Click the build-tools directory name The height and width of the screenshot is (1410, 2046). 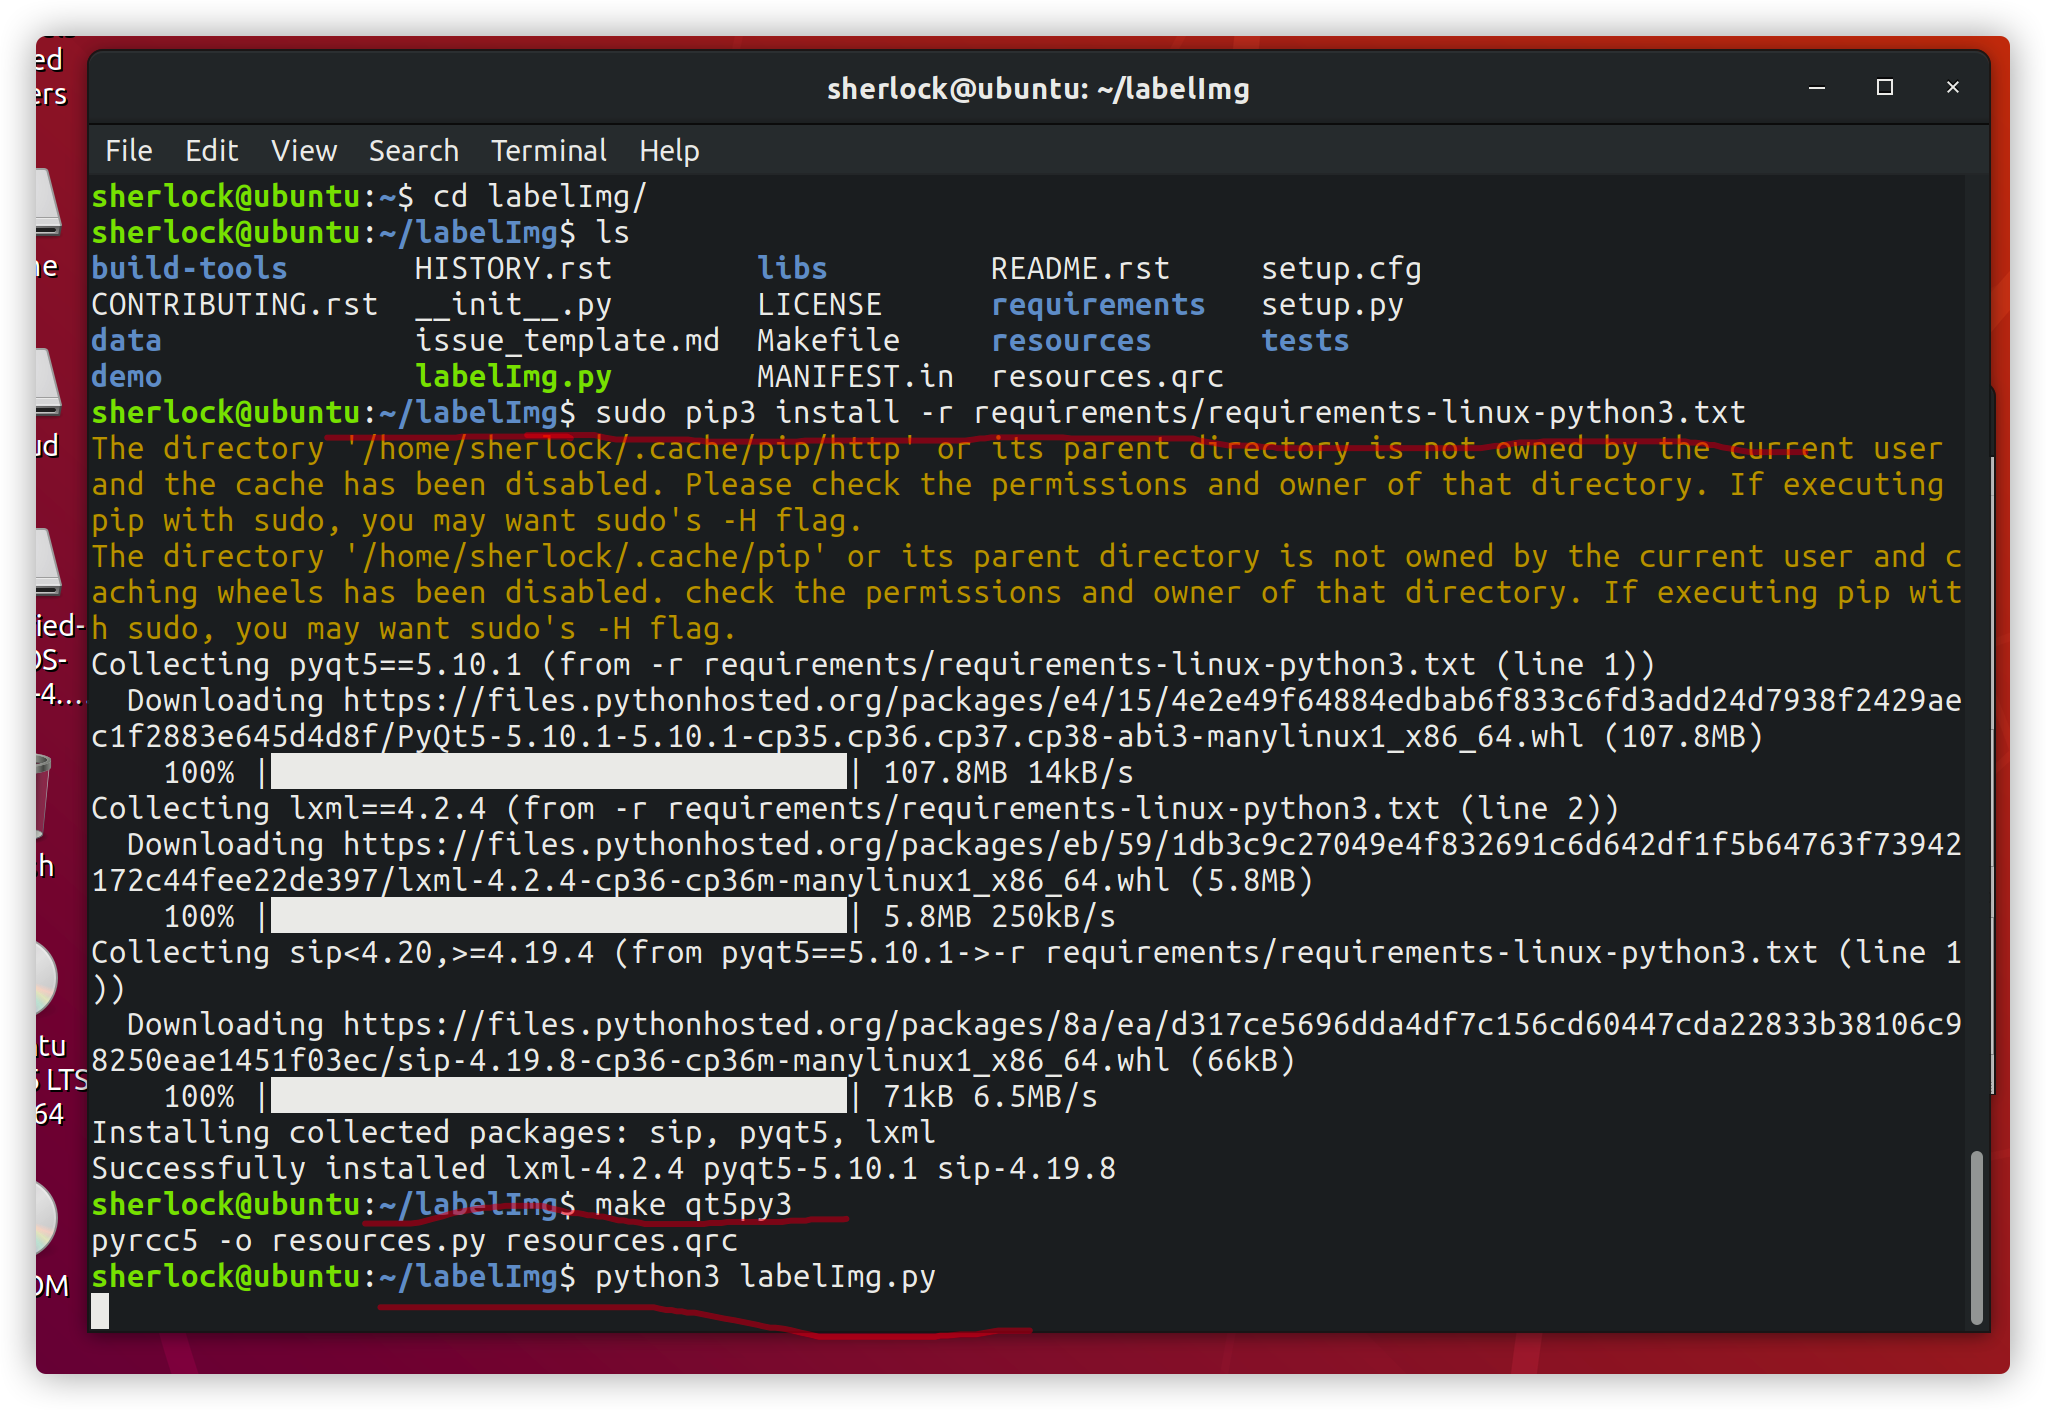[189, 269]
